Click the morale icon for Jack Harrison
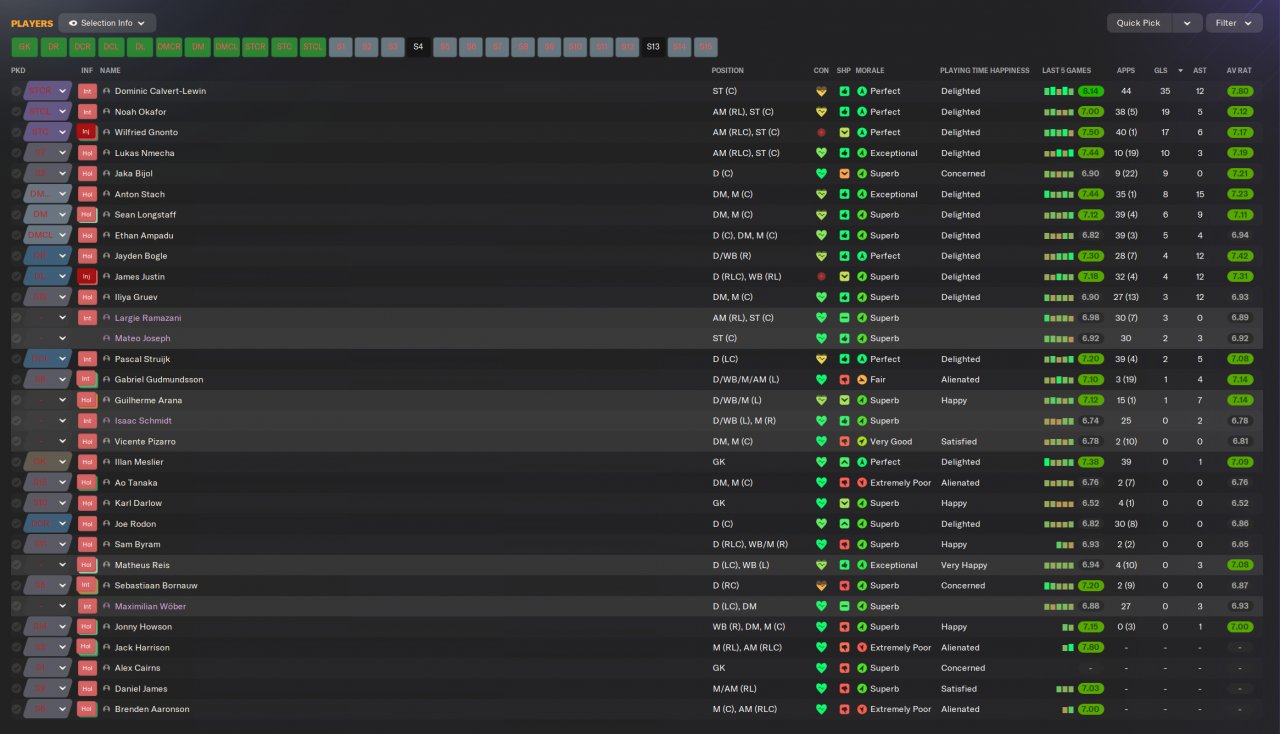This screenshot has height=734, width=1280. tap(862, 648)
